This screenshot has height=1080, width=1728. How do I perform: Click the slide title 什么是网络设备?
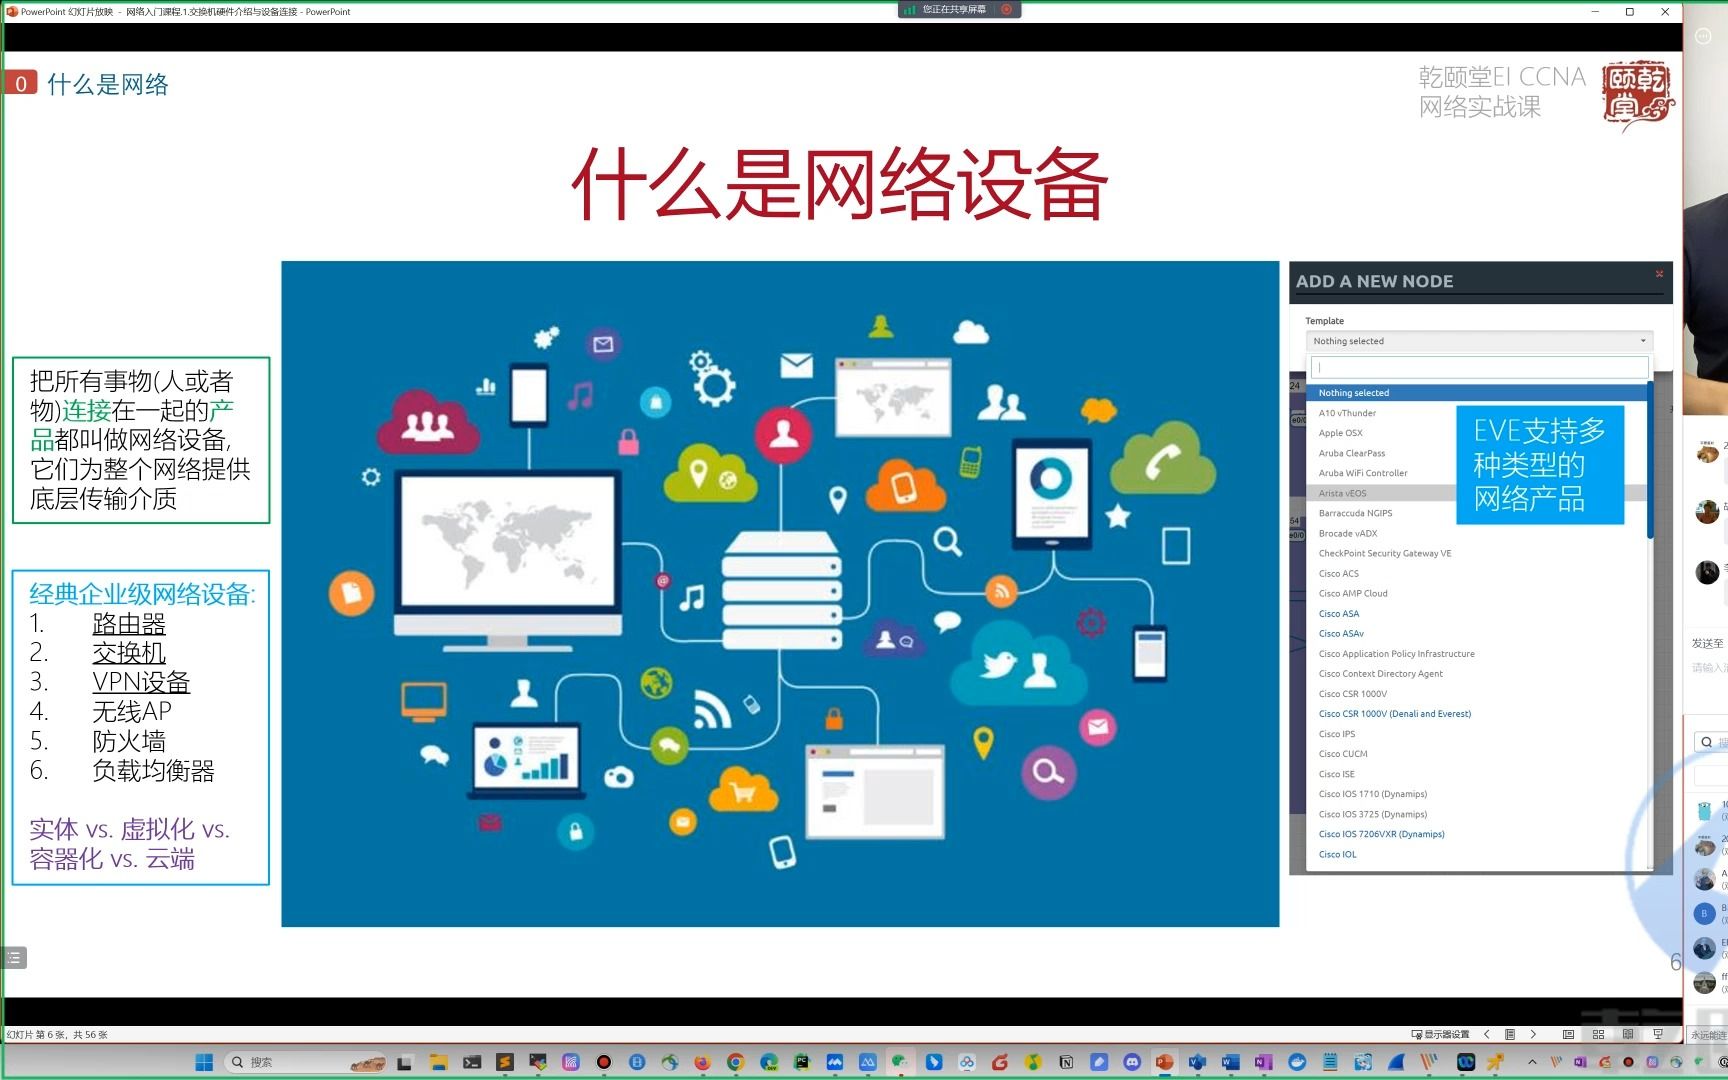click(x=839, y=184)
